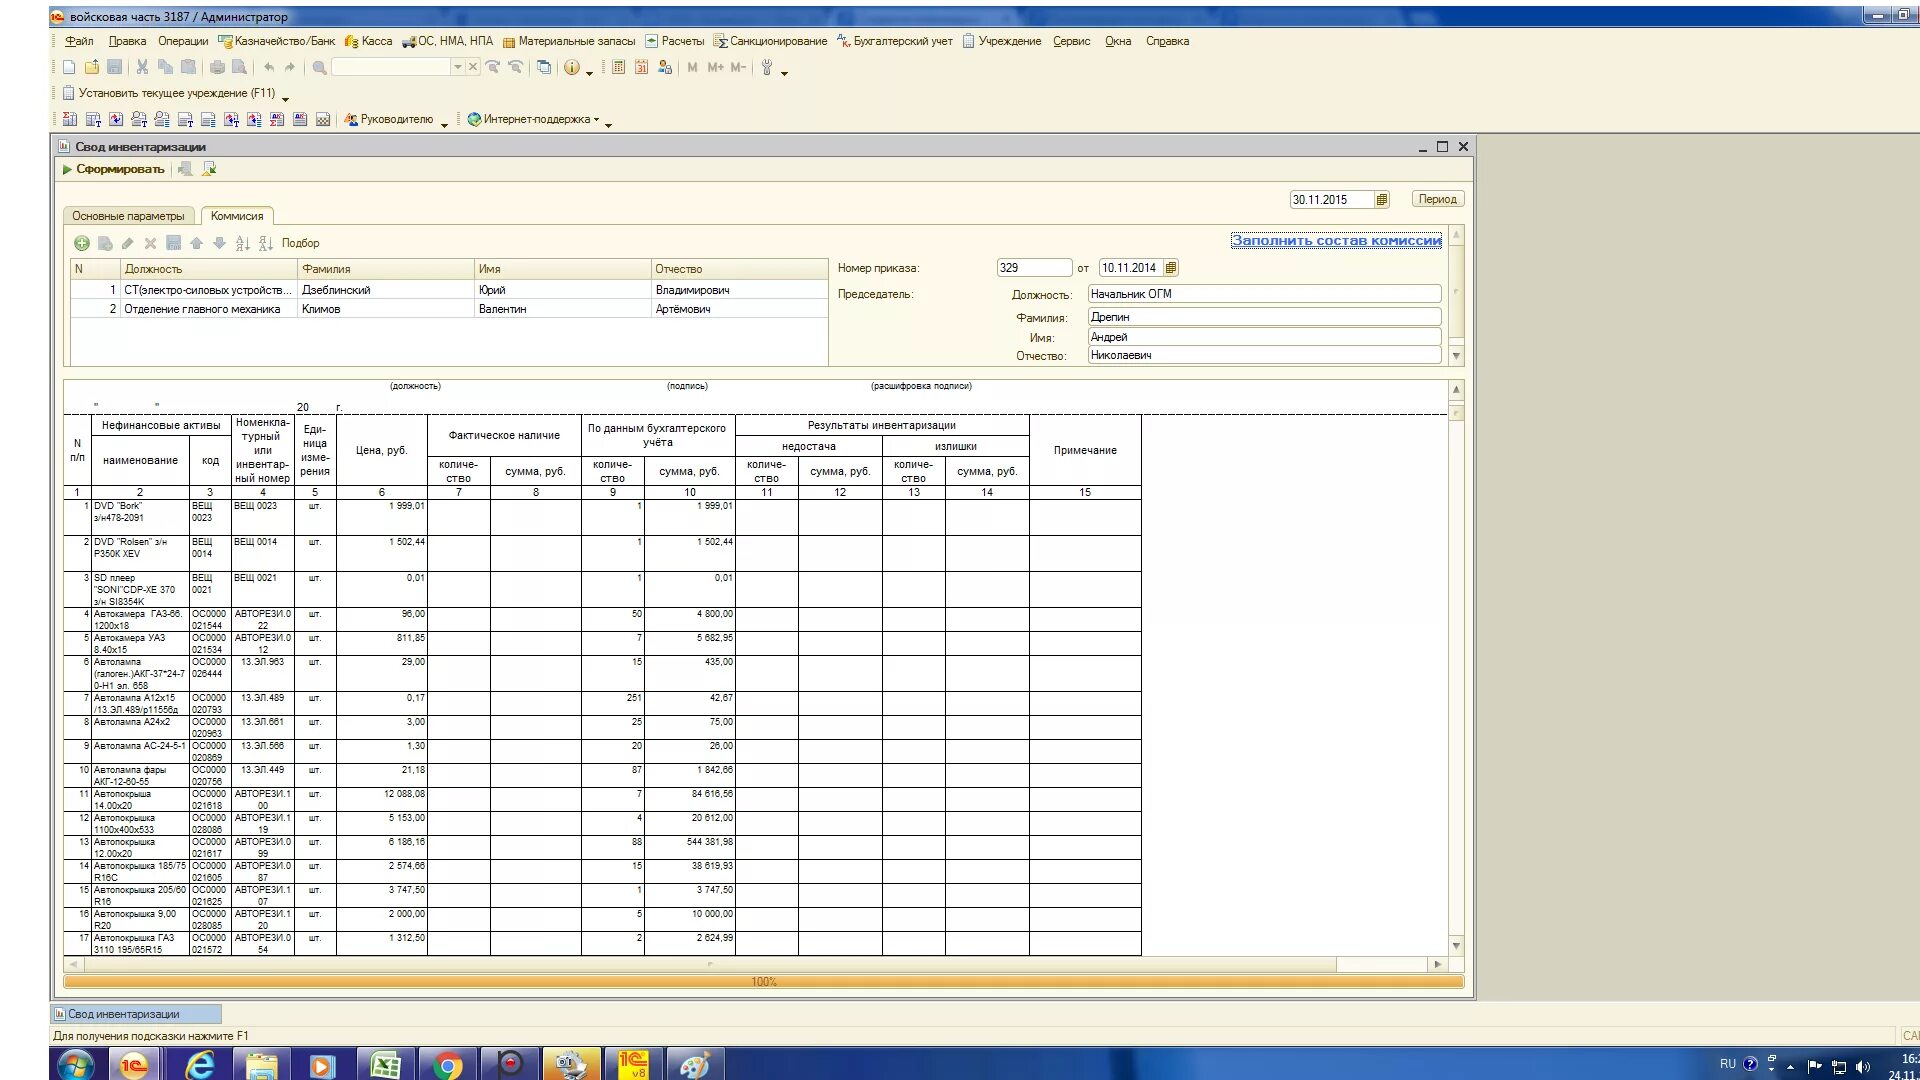Click the Период button
The width and height of the screenshot is (1920, 1080).
click(x=1437, y=199)
